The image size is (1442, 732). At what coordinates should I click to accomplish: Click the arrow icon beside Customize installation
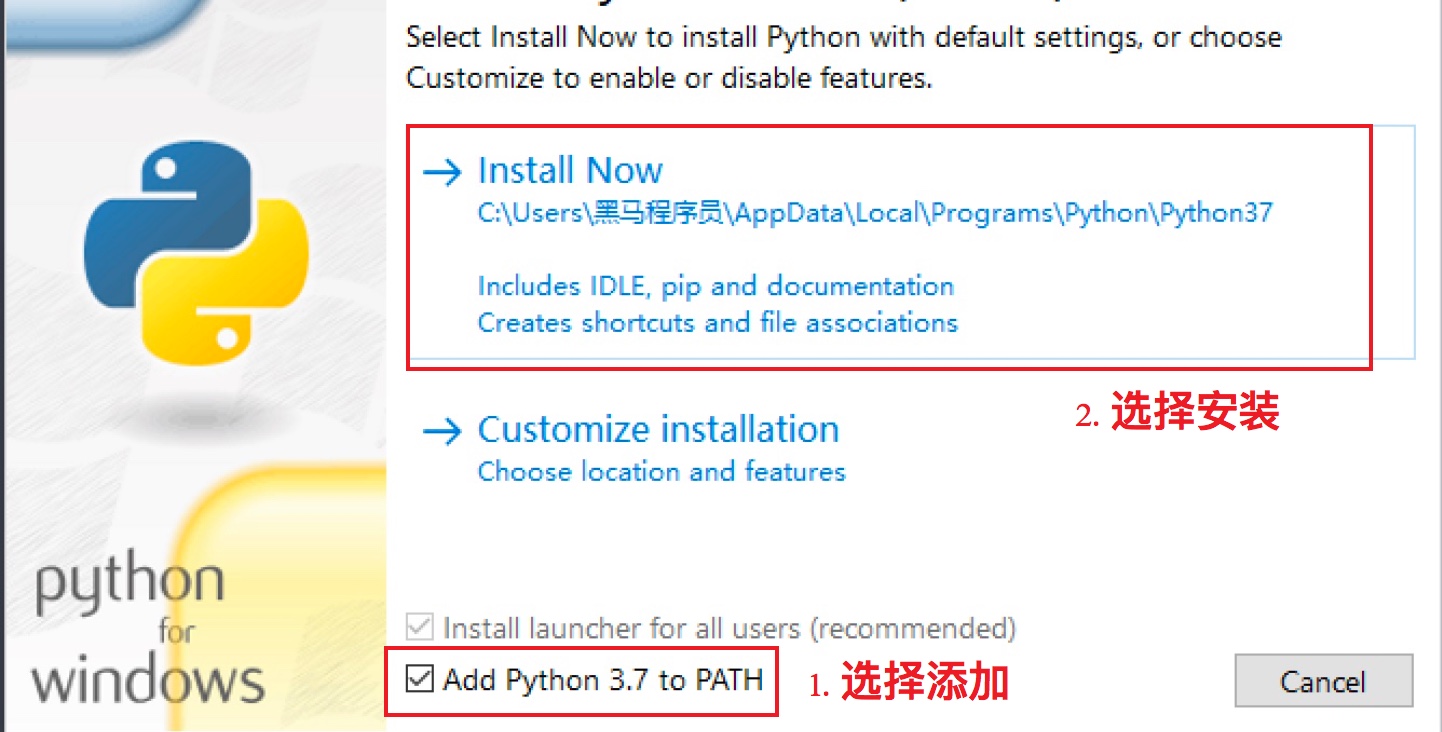tap(442, 431)
